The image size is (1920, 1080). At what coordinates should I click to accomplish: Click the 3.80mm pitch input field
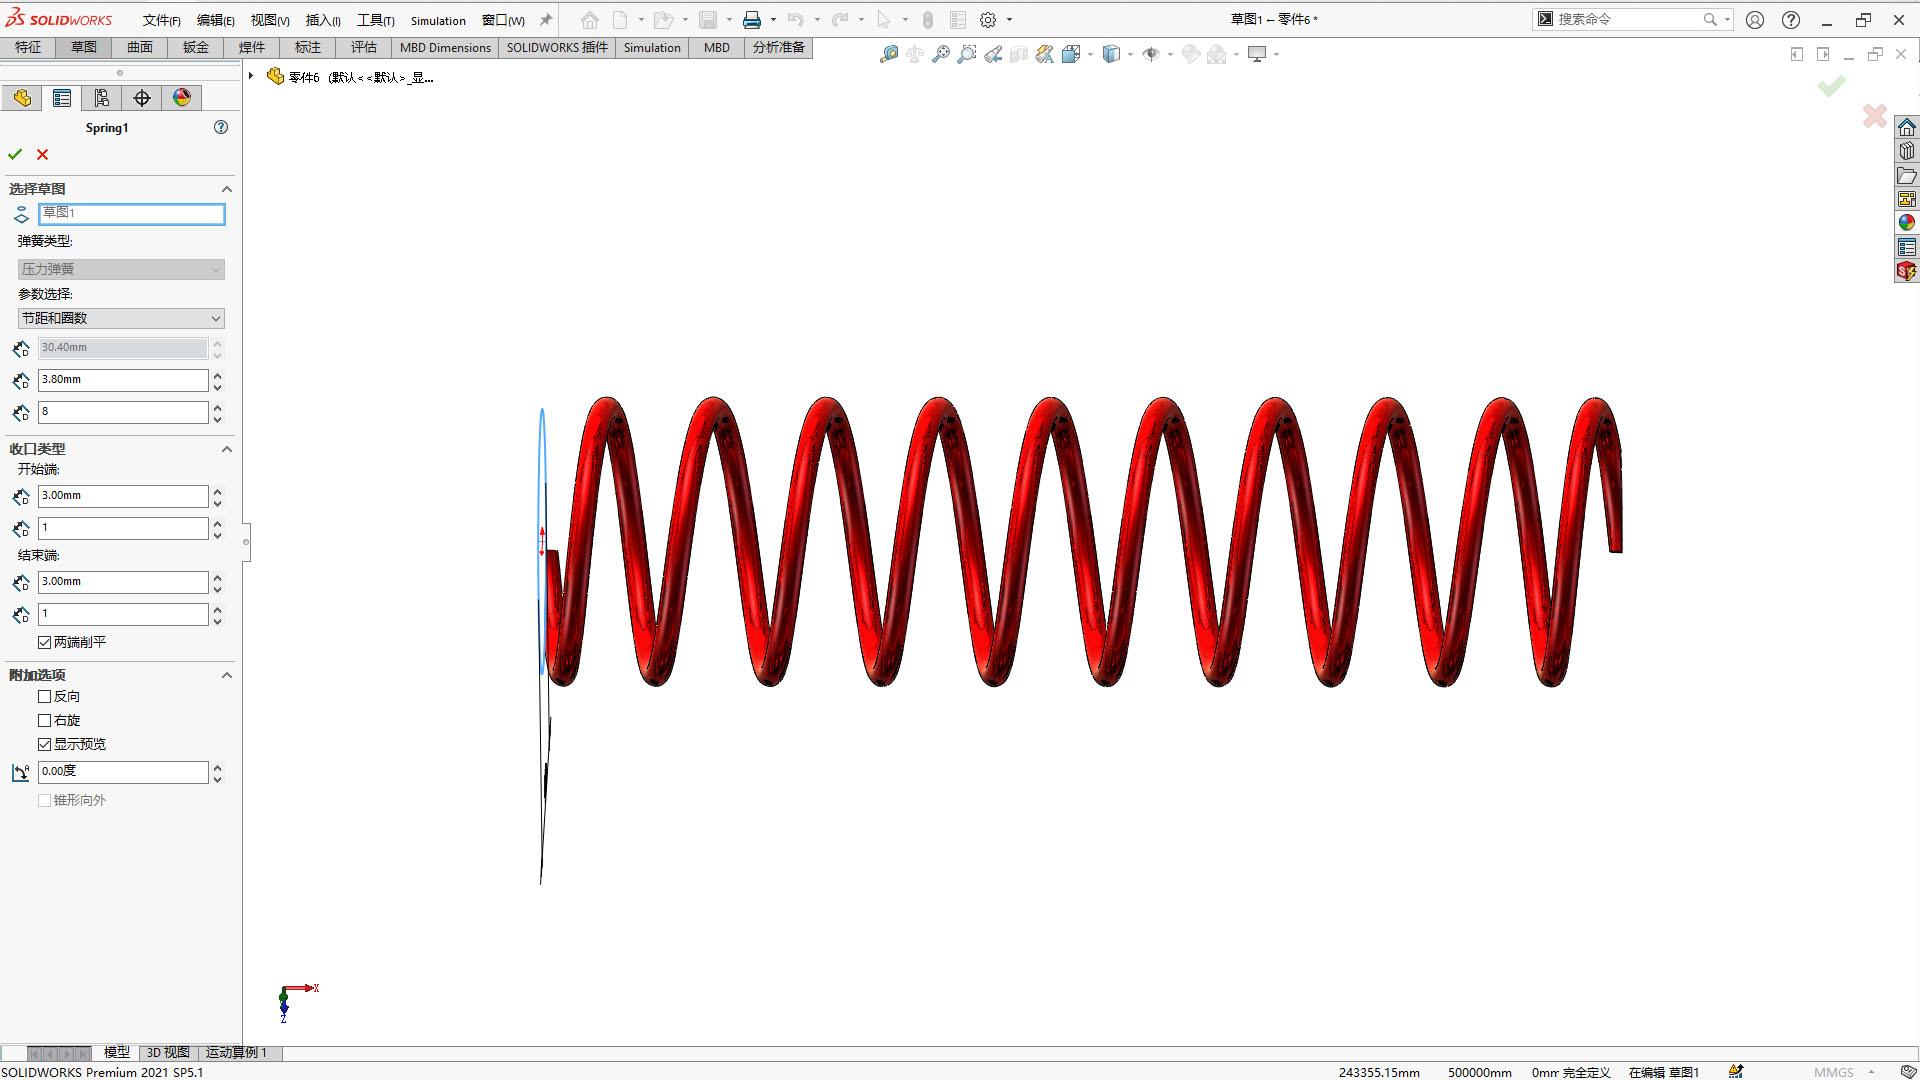123,380
